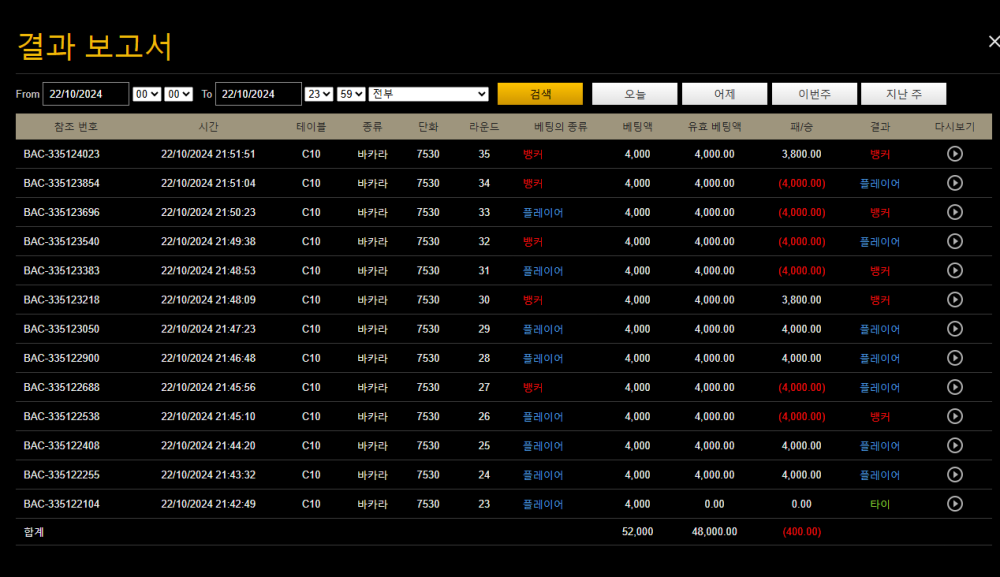Replay round 35 with the play icon
Viewport: 1000px width, 577px height.
pos(954,154)
